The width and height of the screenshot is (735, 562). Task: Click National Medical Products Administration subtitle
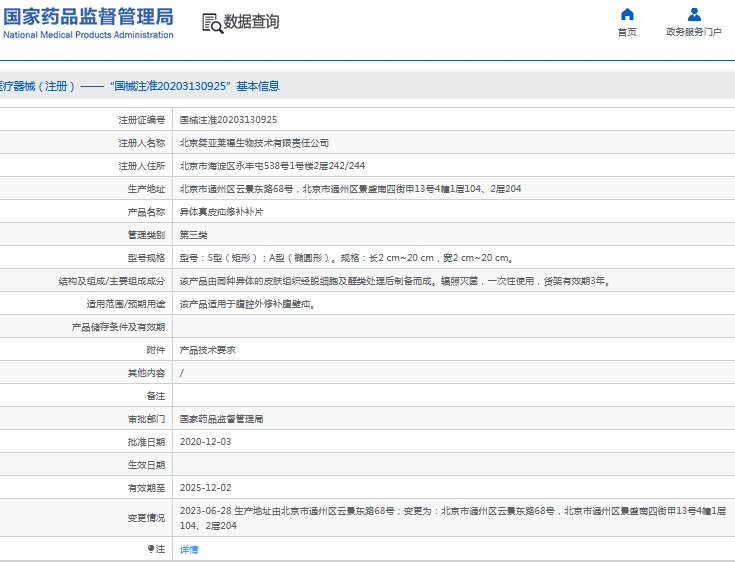[88, 35]
